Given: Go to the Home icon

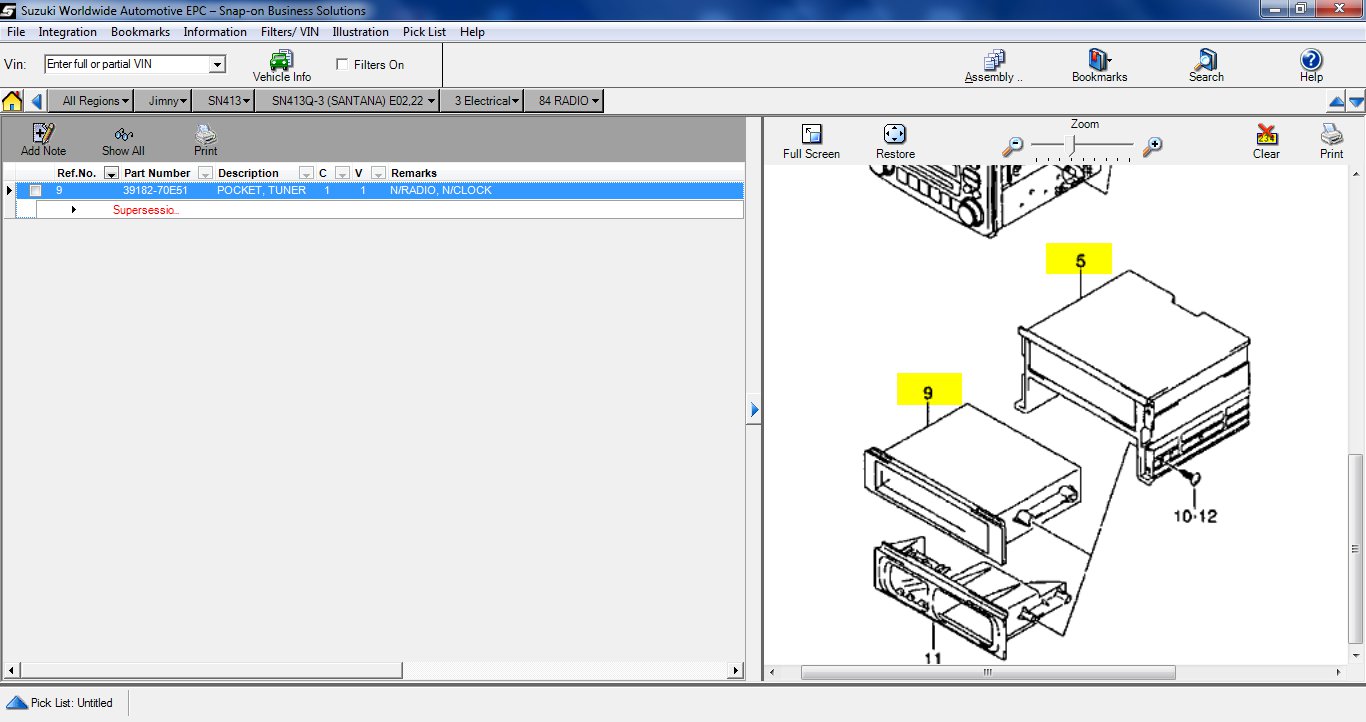Looking at the screenshot, I should pyautogui.click(x=12, y=101).
